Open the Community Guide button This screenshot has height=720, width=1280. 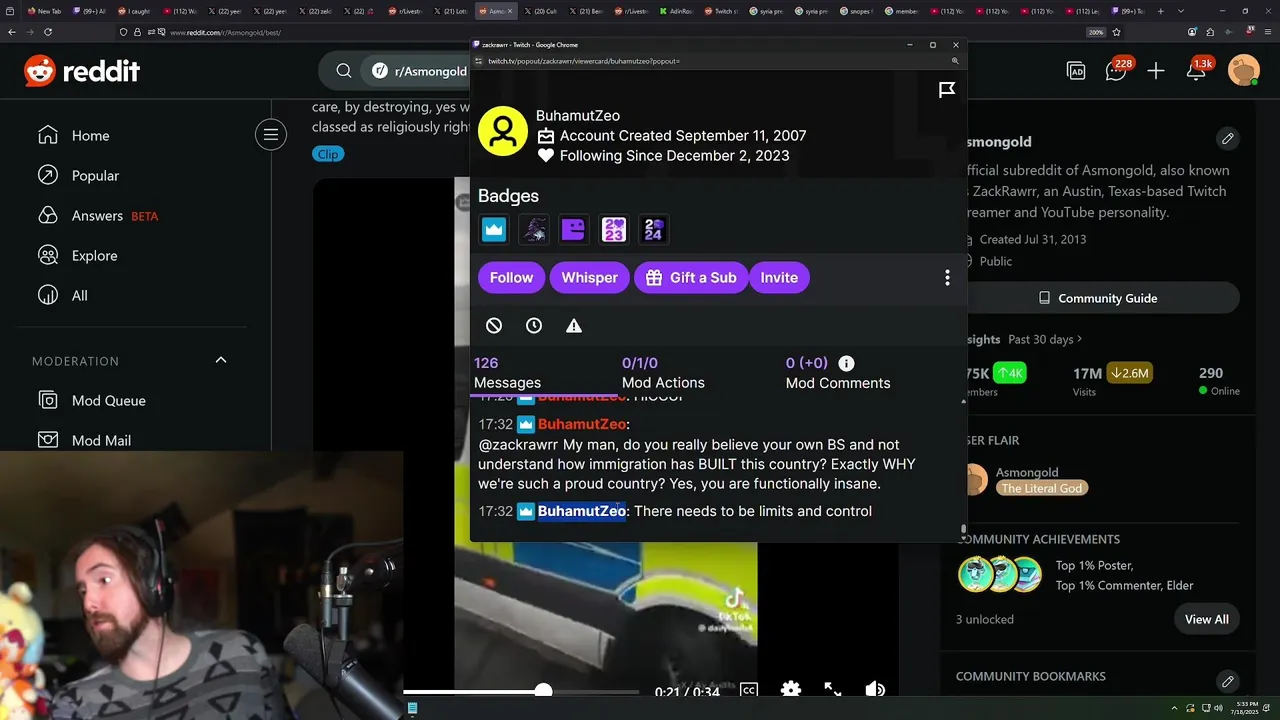(x=1097, y=298)
